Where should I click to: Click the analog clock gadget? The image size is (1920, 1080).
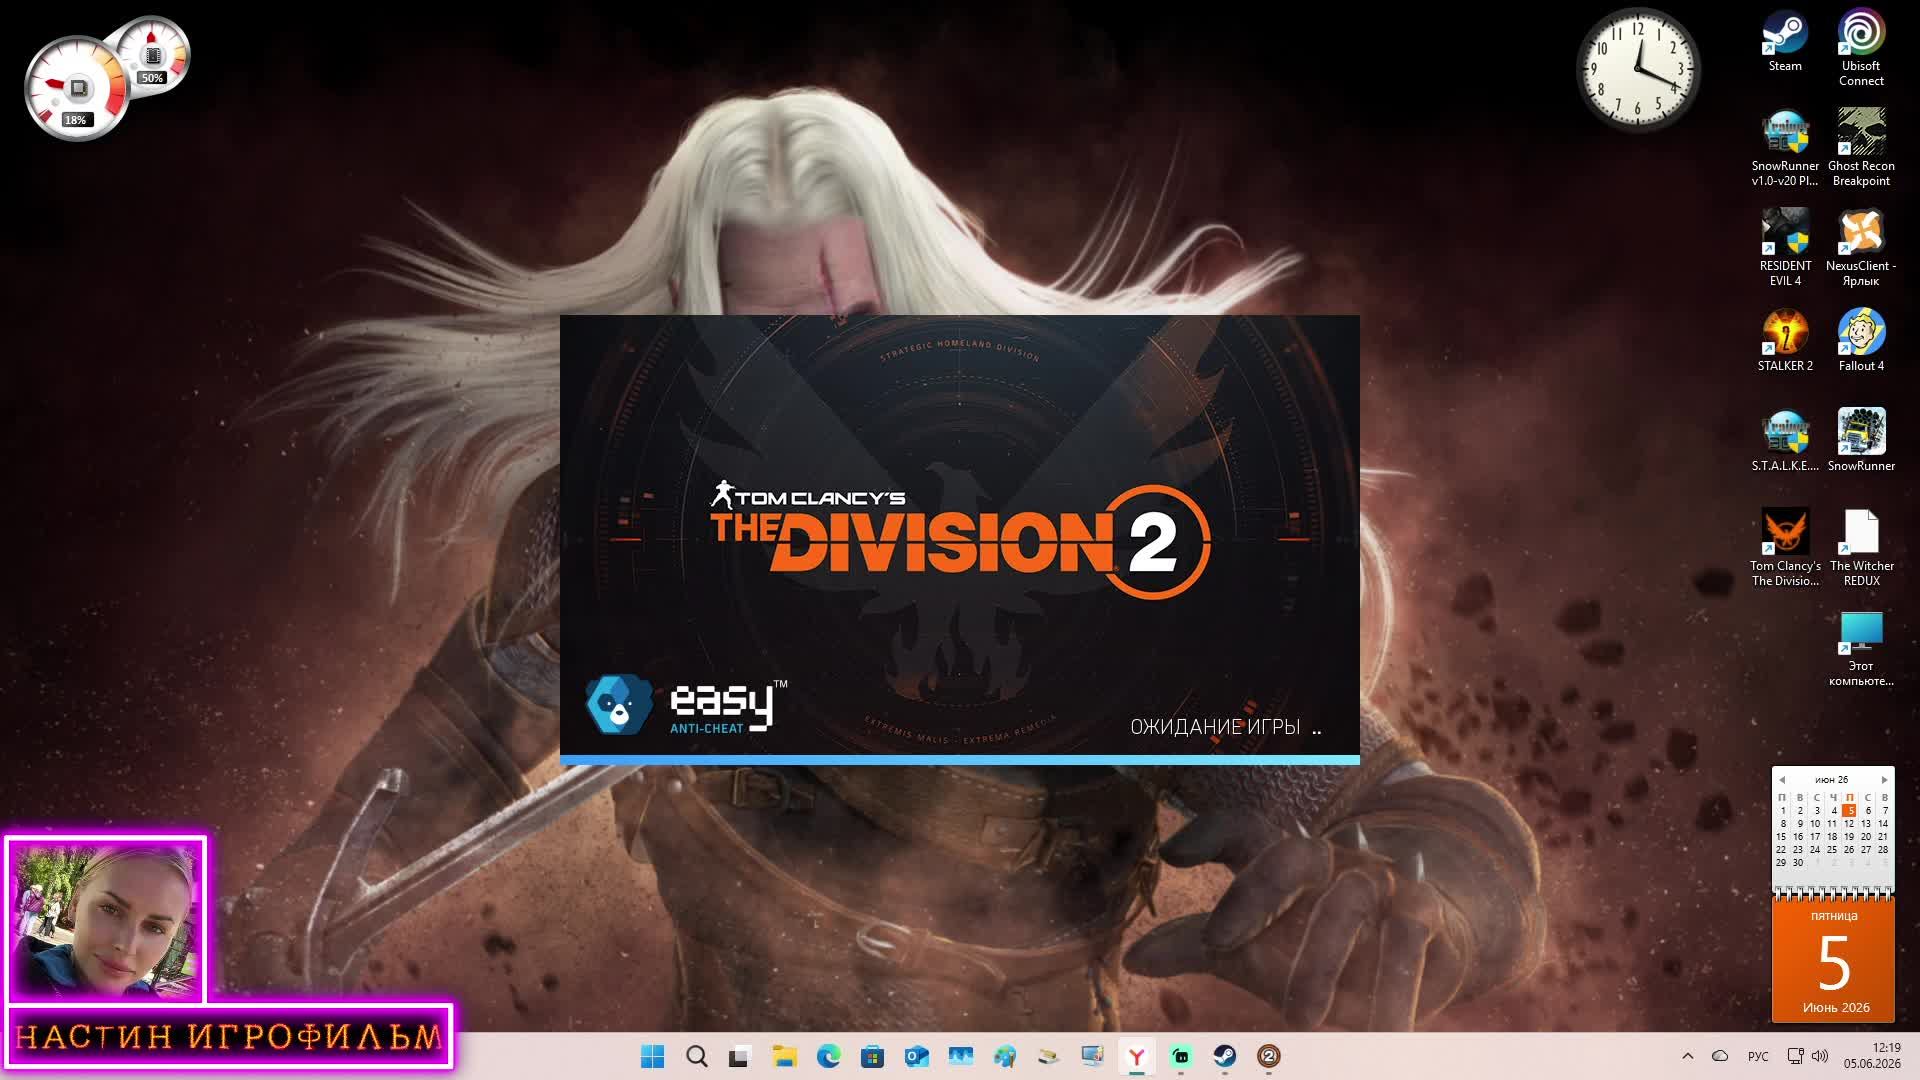1637,69
